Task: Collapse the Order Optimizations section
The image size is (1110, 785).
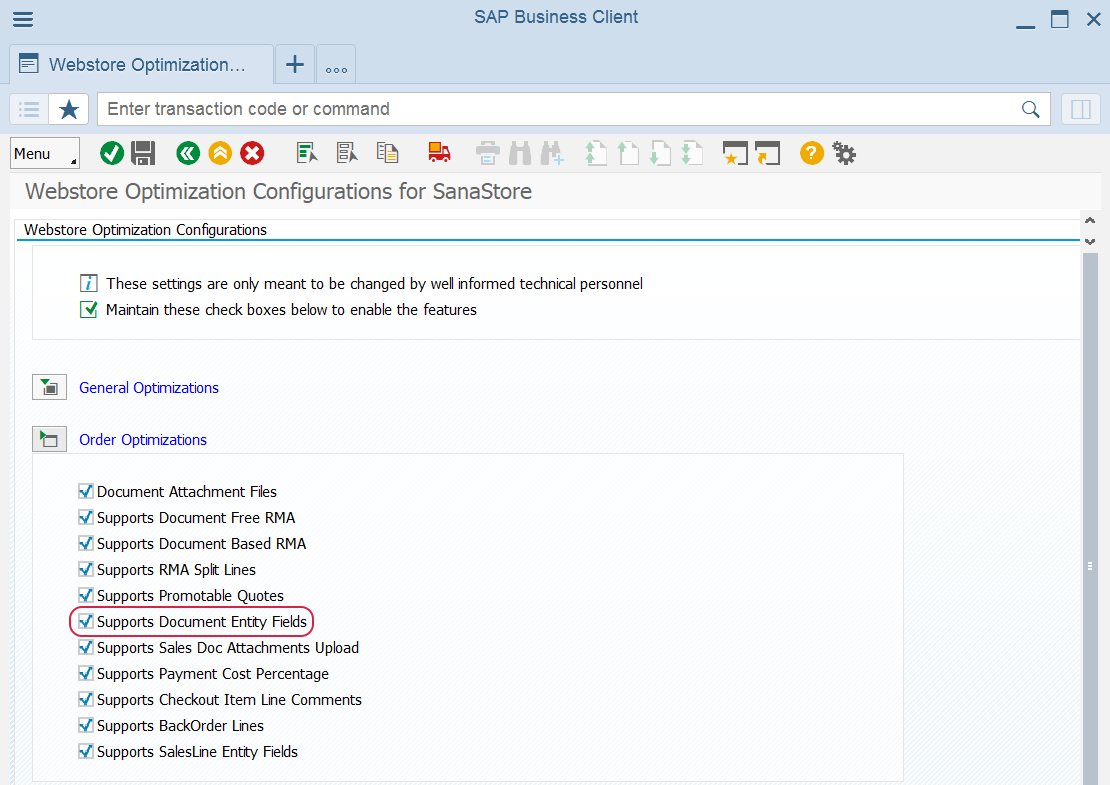Action: [49, 439]
